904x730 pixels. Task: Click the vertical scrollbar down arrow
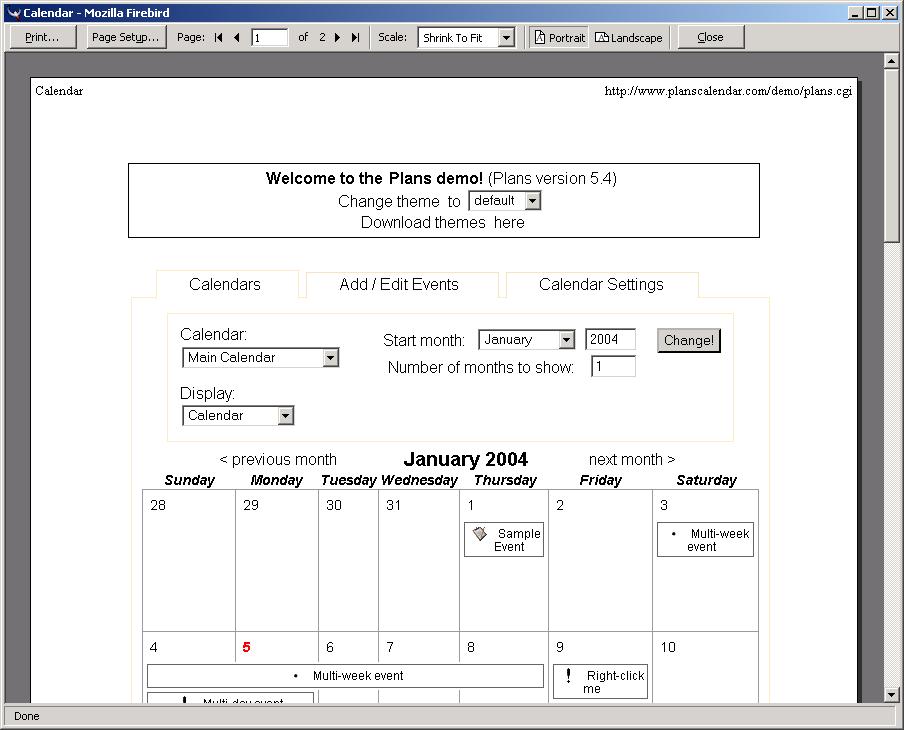click(891, 695)
